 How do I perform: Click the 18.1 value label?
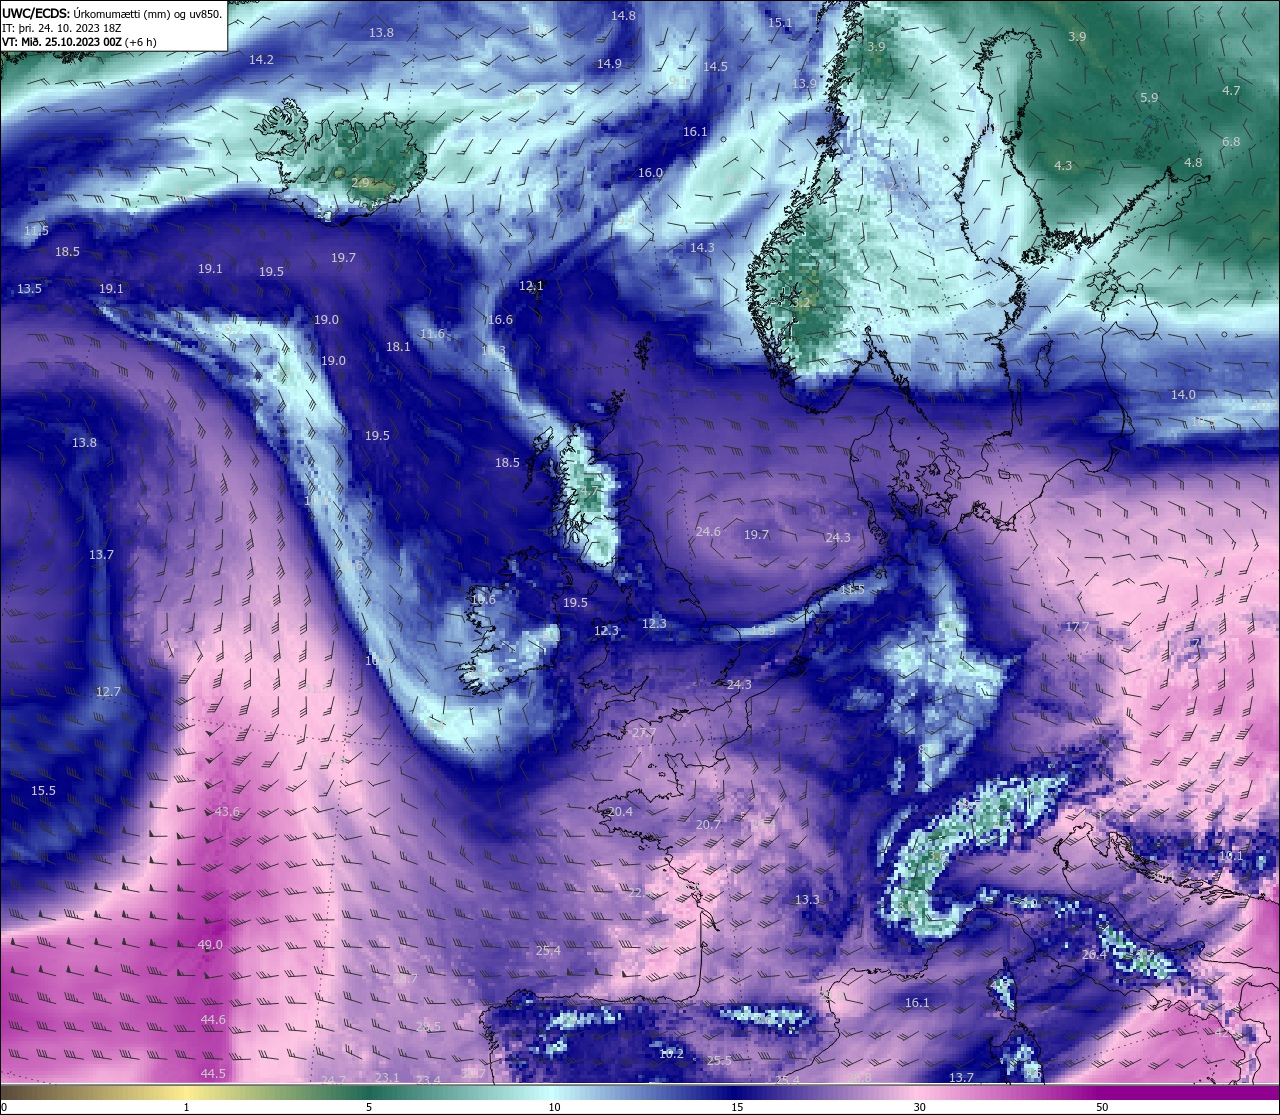click(398, 347)
